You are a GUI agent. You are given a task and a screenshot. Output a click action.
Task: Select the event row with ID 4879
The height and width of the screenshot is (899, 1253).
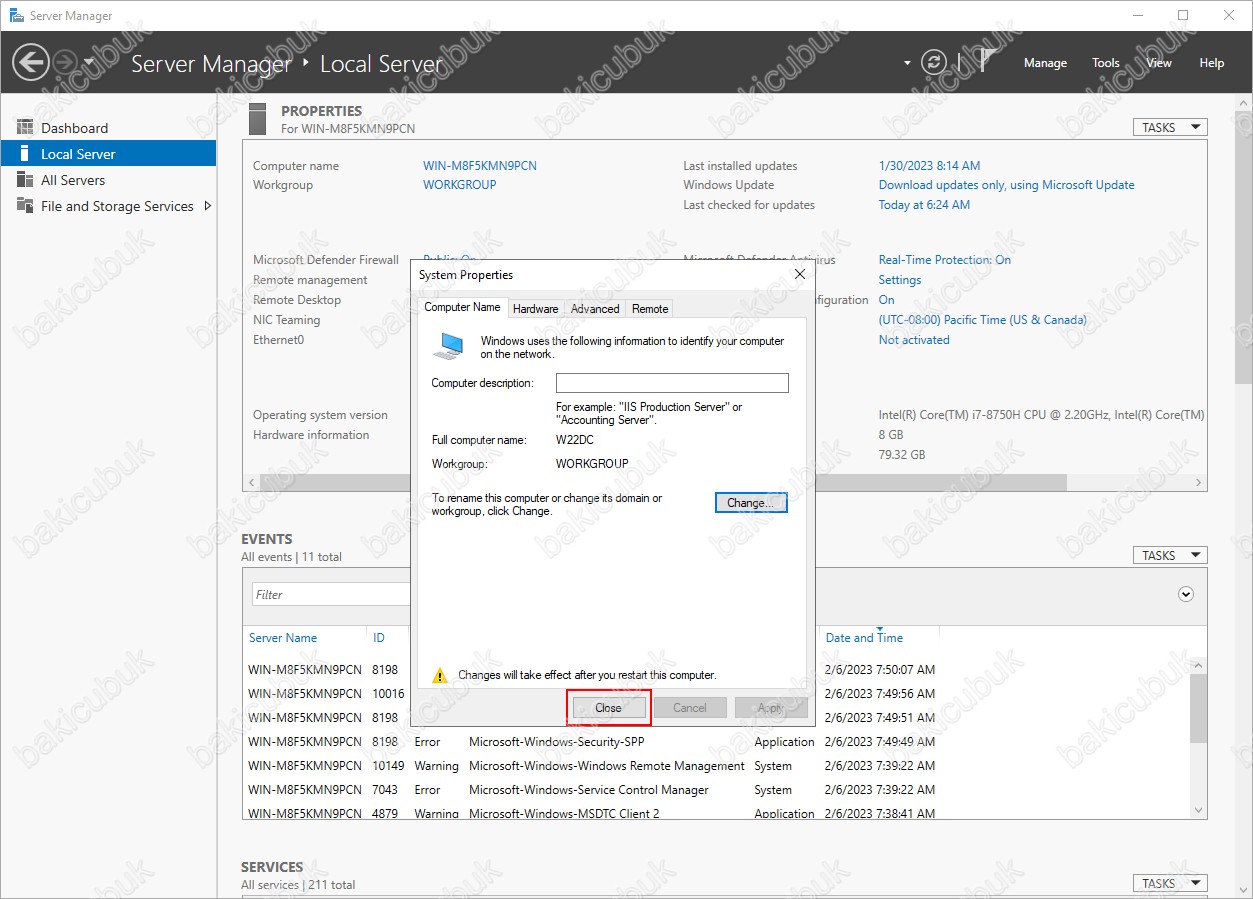coord(716,813)
